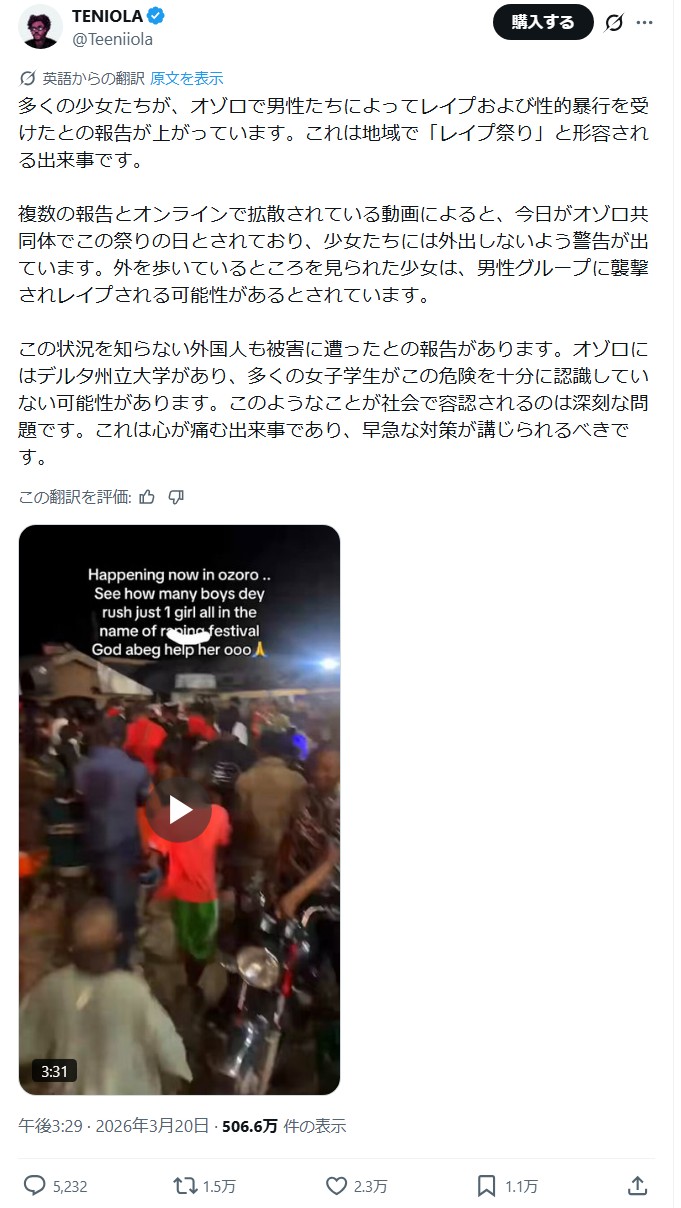Open the @Teeniiola handle link
Screen dimensions: 681x1208
(x=112, y=39)
